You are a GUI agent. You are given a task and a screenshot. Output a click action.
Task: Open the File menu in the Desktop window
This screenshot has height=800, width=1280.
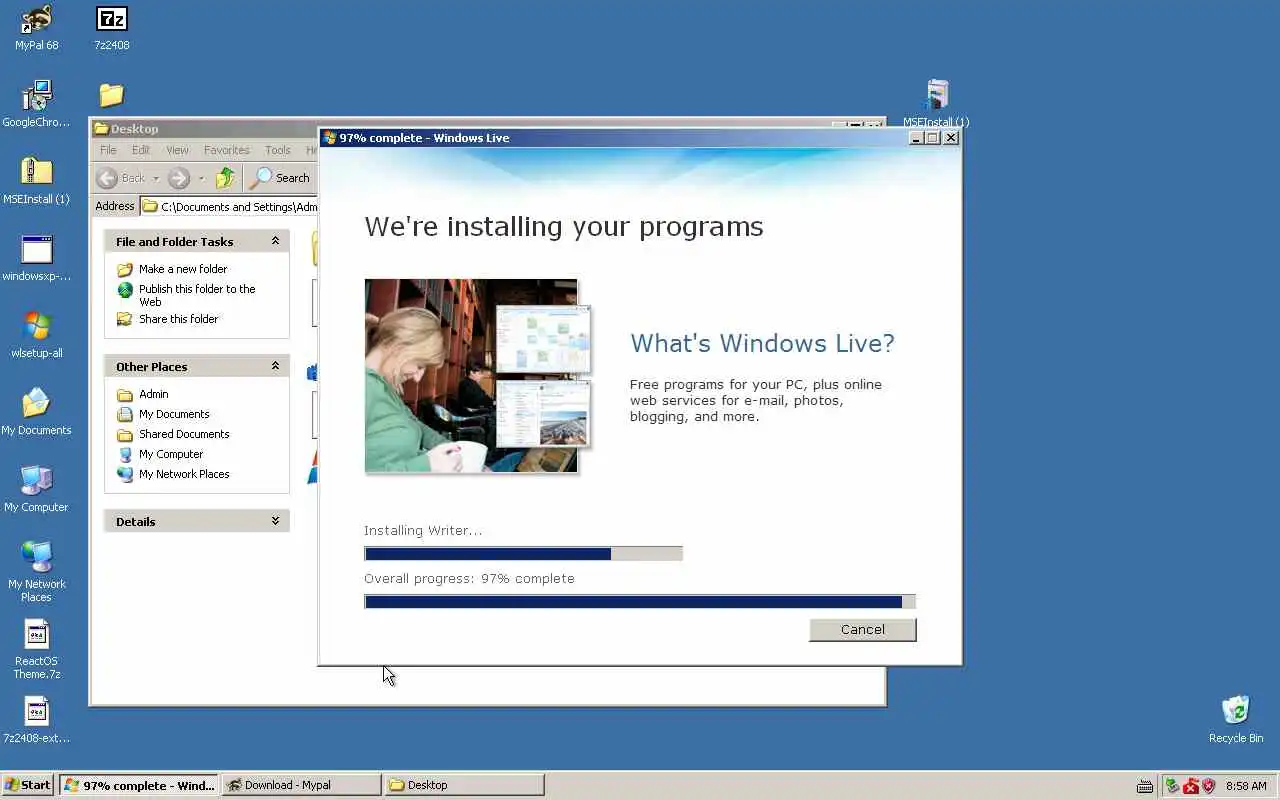pos(108,150)
